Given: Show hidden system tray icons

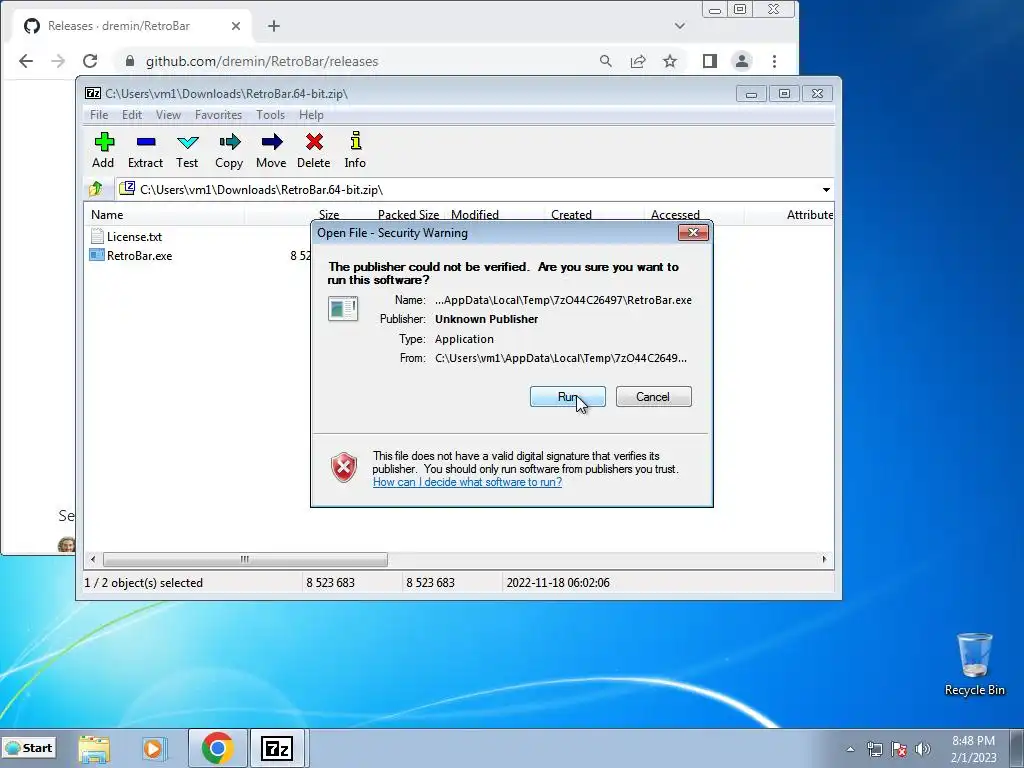Looking at the screenshot, I should pyautogui.click(x=850, y=749).
